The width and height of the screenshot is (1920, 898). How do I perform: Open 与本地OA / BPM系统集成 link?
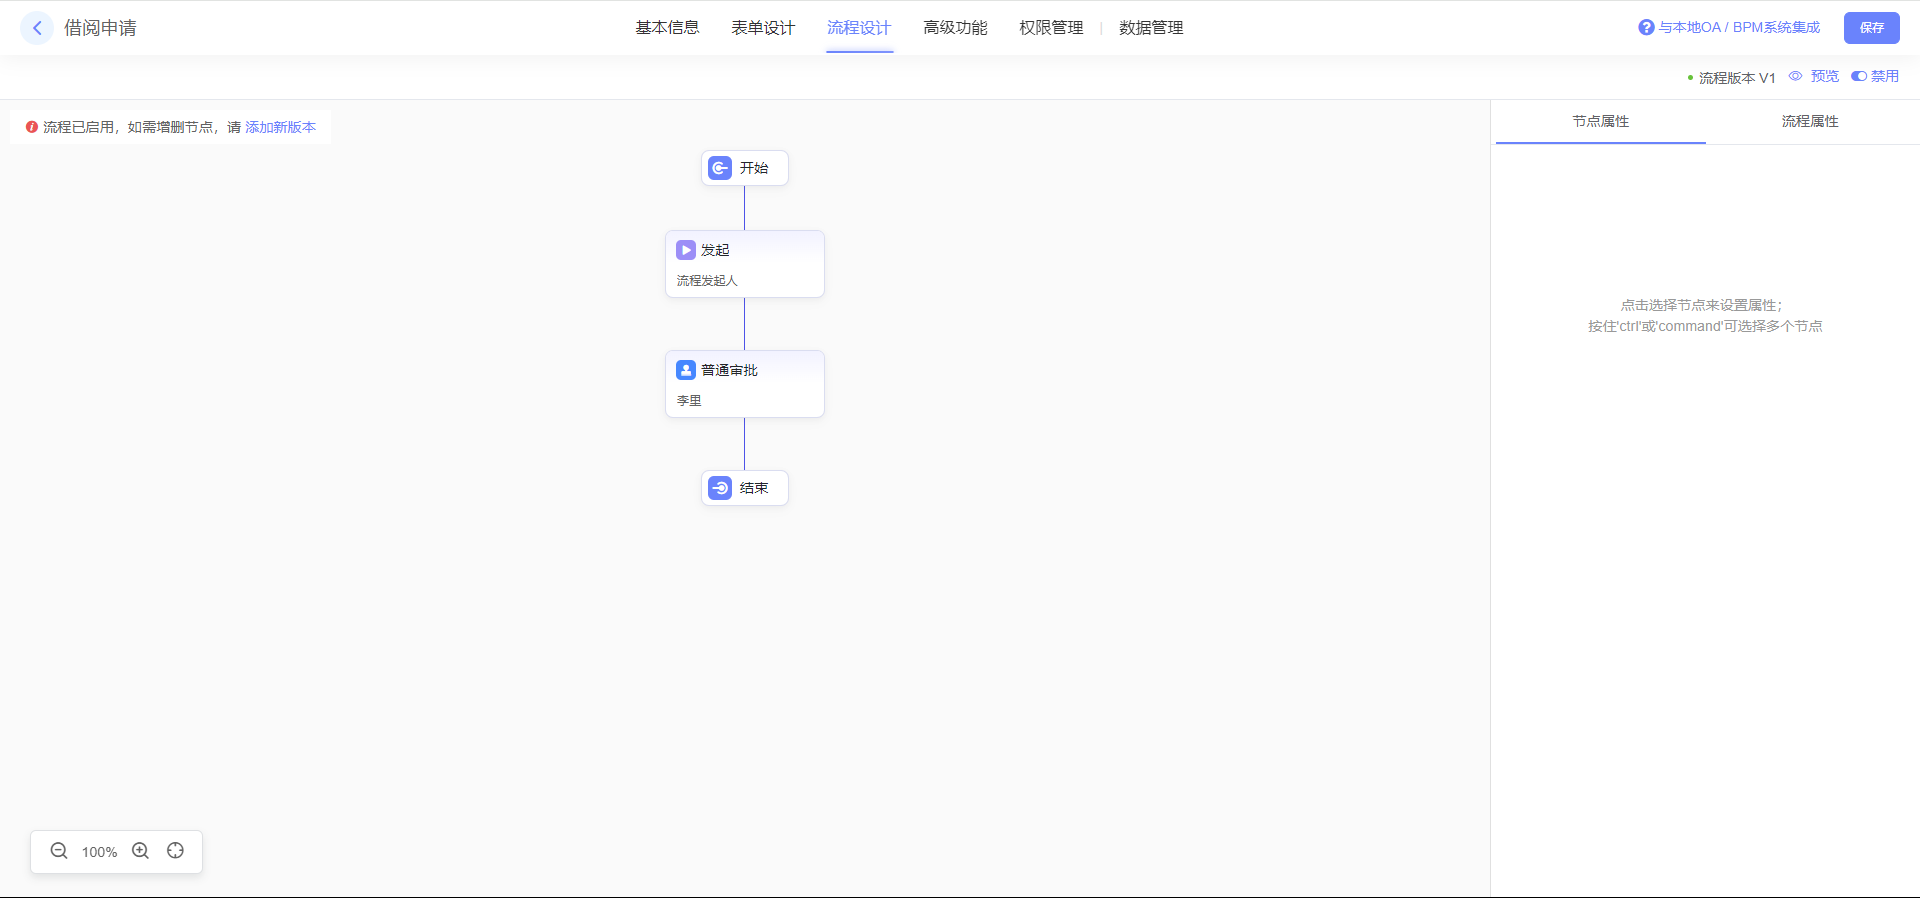[1739, 28]
